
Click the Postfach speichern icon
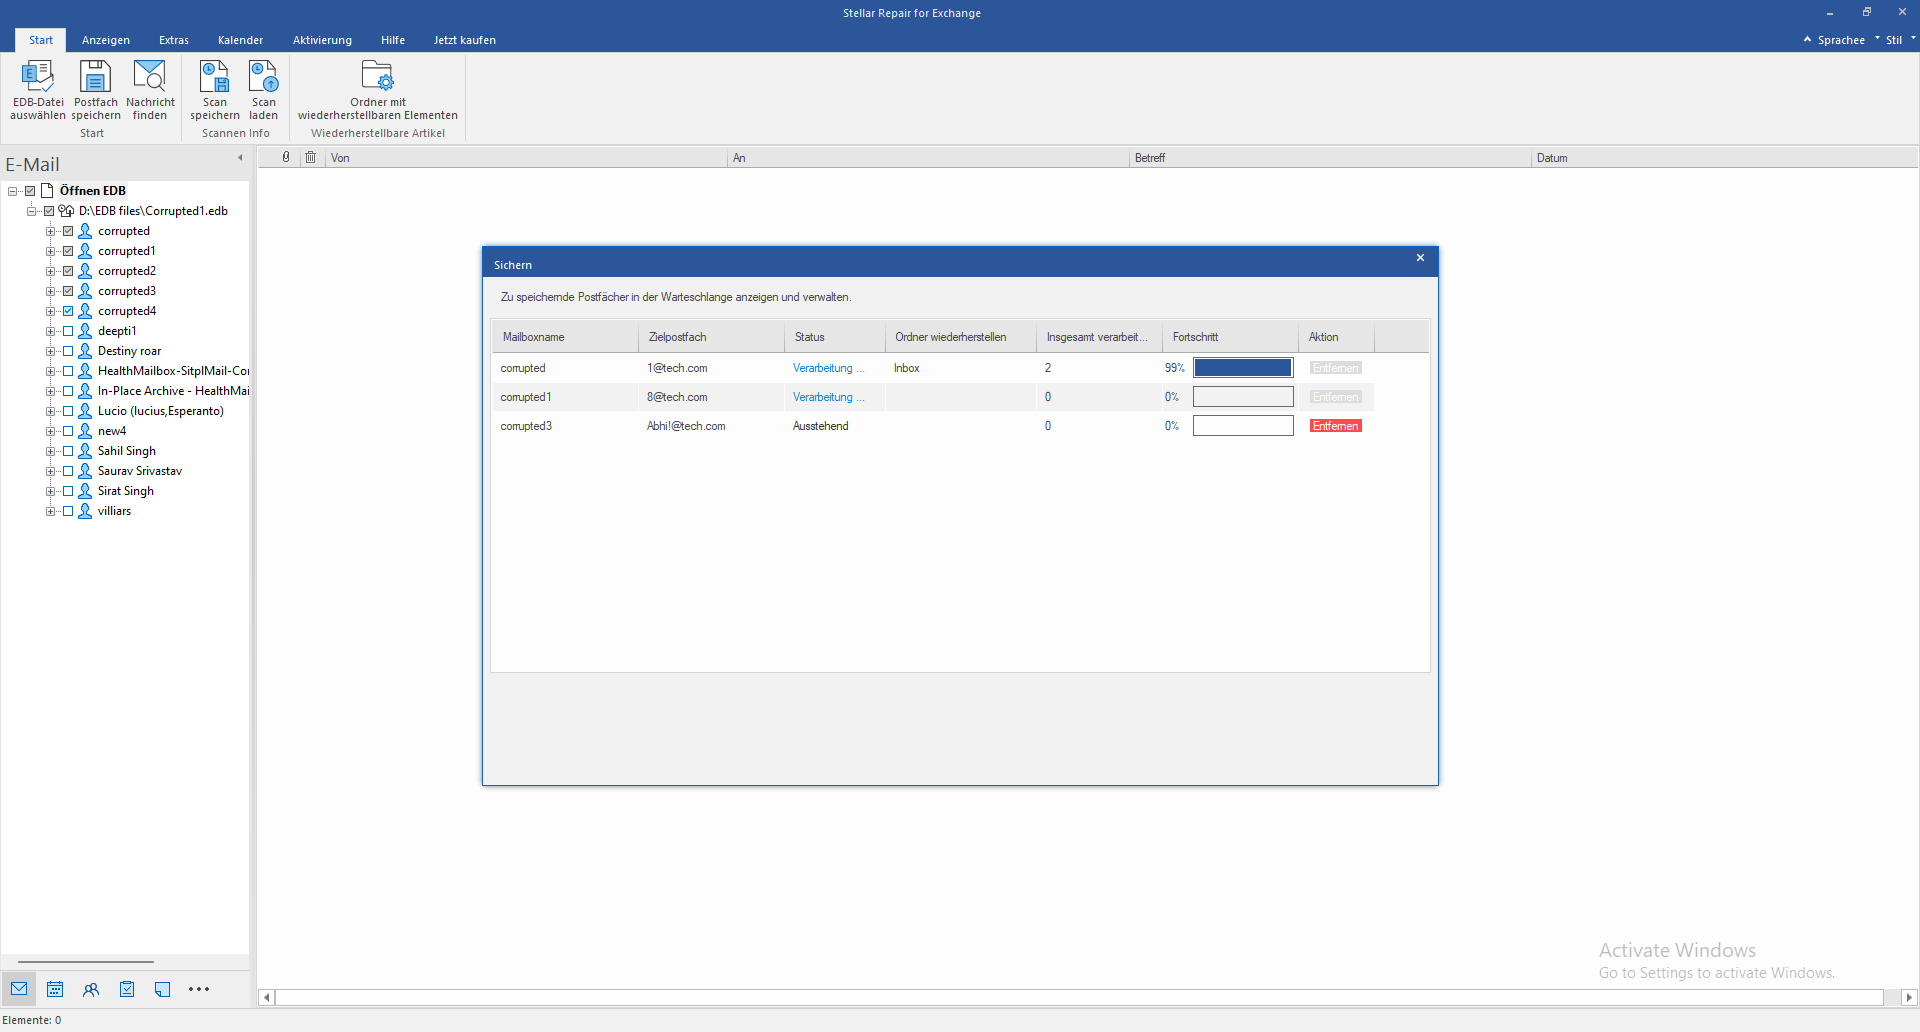[x=95, y=76]
